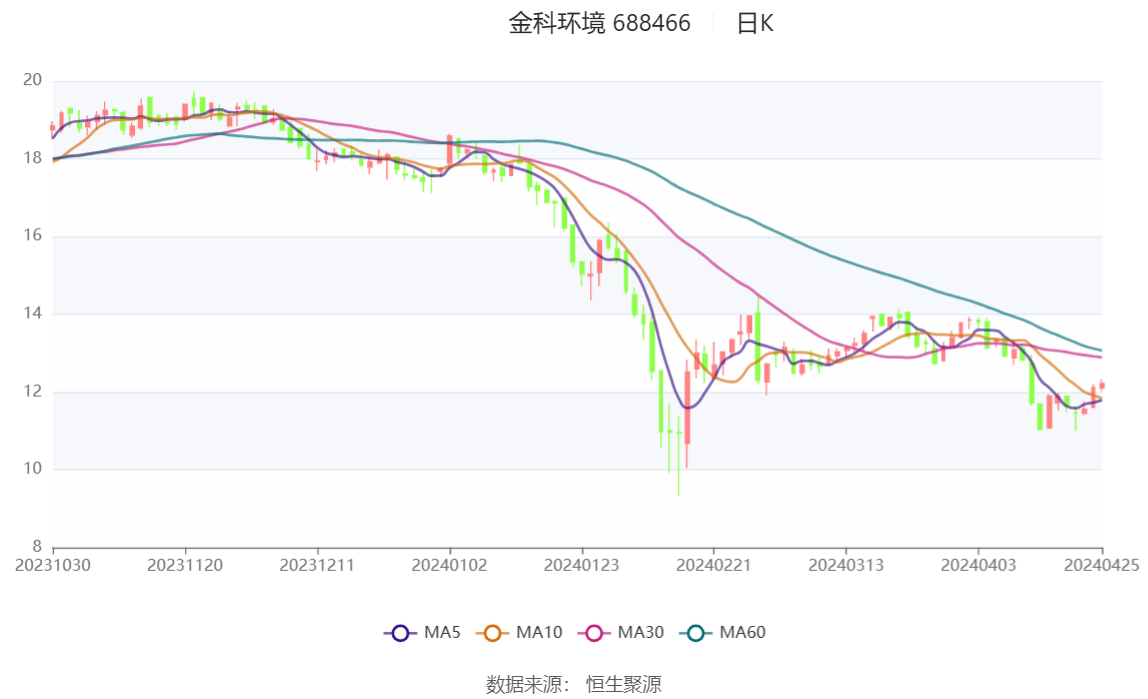Click the lowest green candlestick near 9.3
Image resolution: width=1148 pixels, height=699 pixels.
pyautogui.click(x=678, y=456)
